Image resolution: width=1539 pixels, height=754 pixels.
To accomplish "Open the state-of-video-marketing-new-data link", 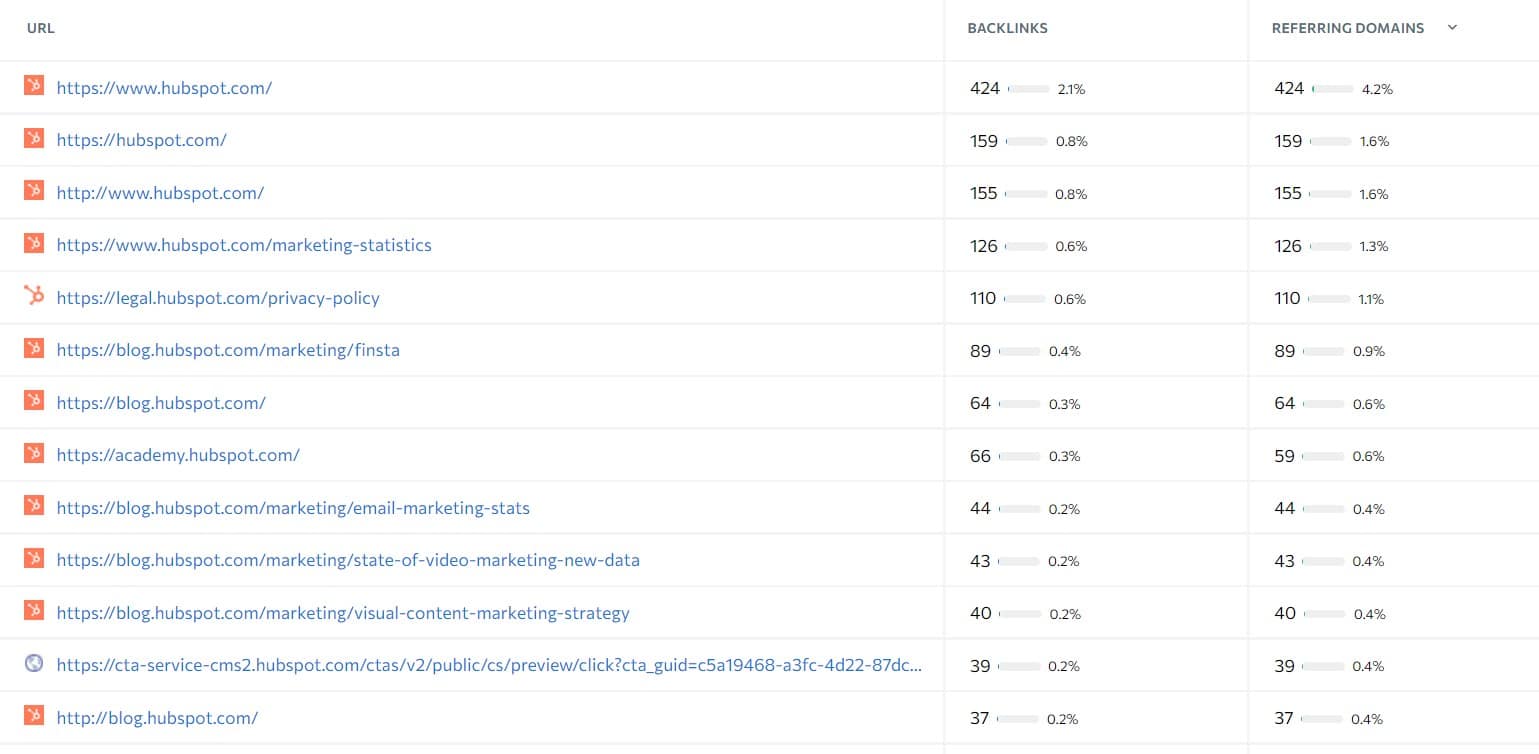I will [x=348, y=560].
